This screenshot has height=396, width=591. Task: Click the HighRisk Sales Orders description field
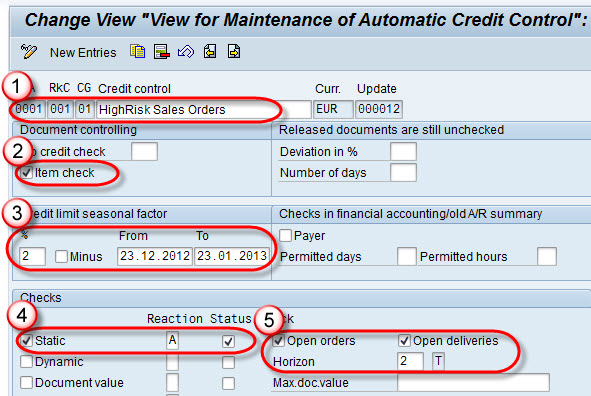204,109
